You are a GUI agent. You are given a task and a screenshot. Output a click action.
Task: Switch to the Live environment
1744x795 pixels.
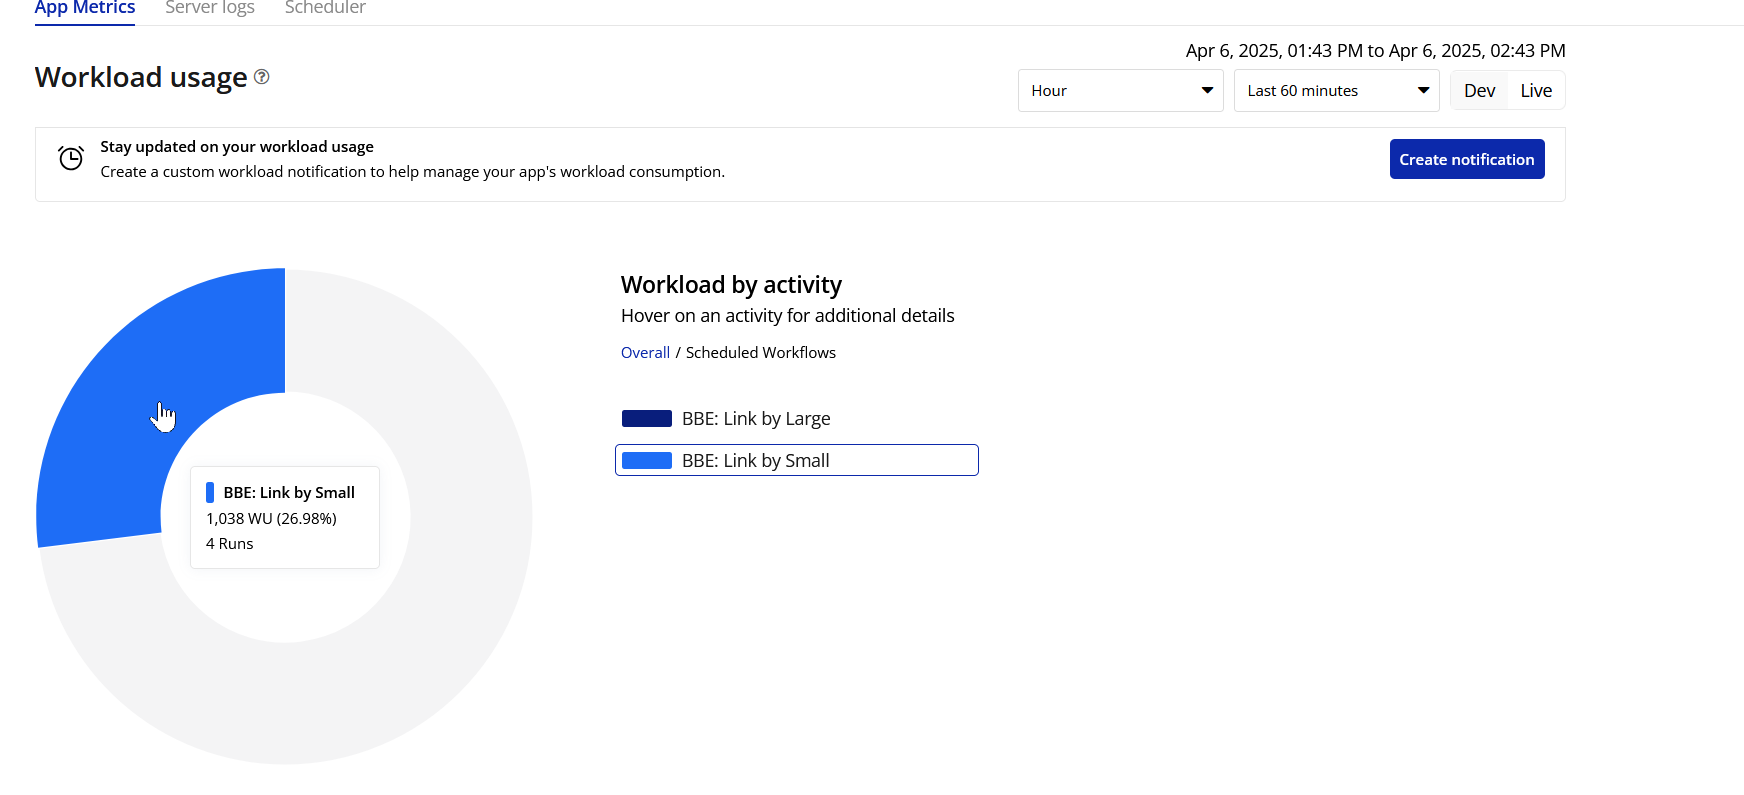(x=1536, y=91)
